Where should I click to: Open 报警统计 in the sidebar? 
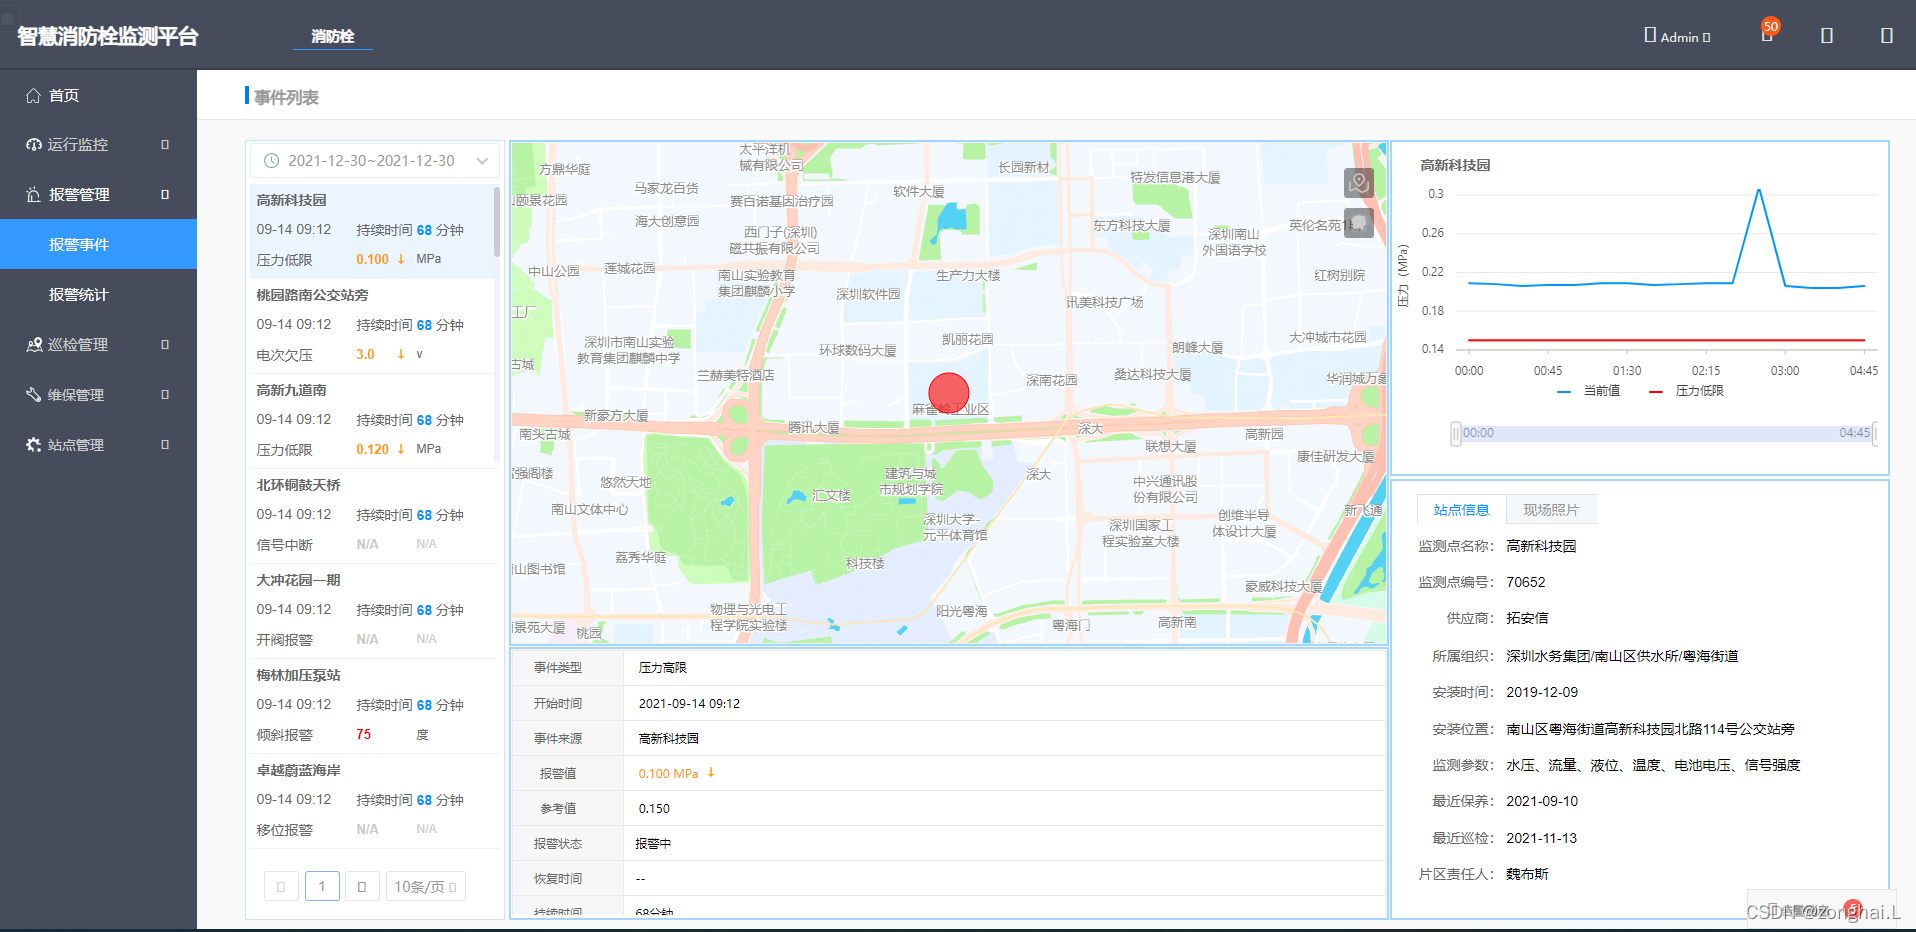point(98,294)
